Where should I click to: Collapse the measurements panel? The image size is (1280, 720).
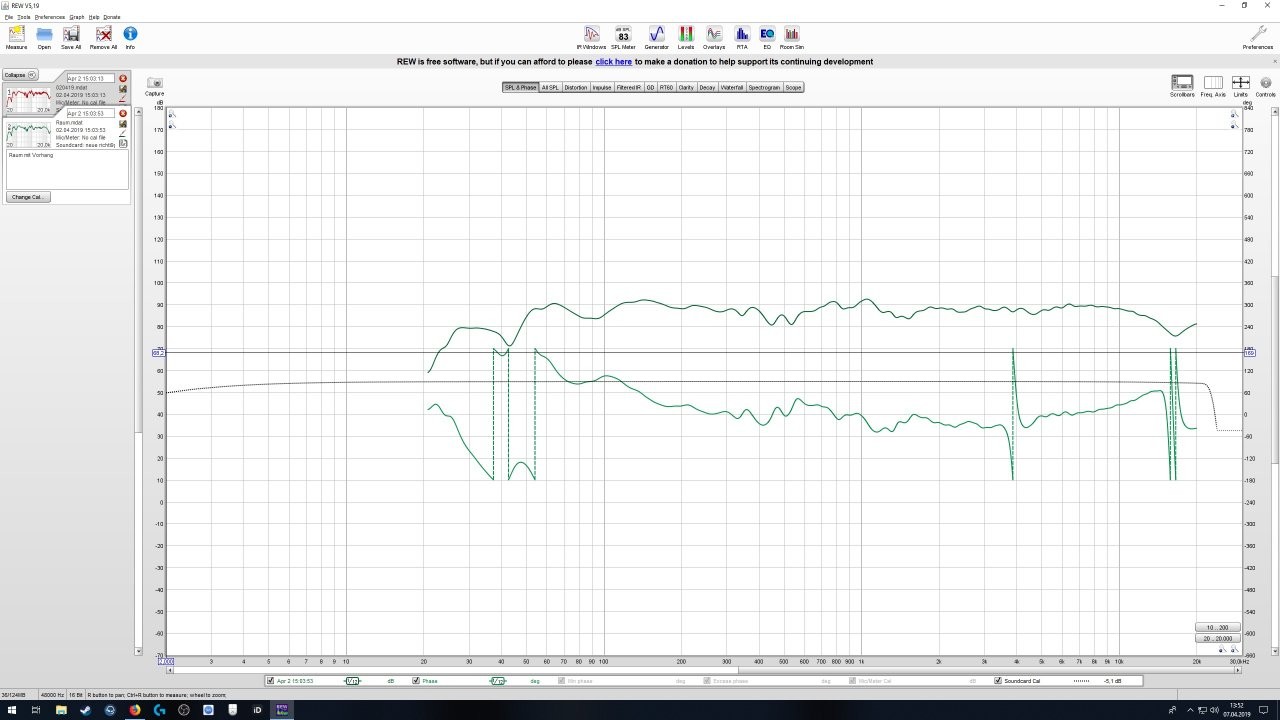(x=19, y=75)
